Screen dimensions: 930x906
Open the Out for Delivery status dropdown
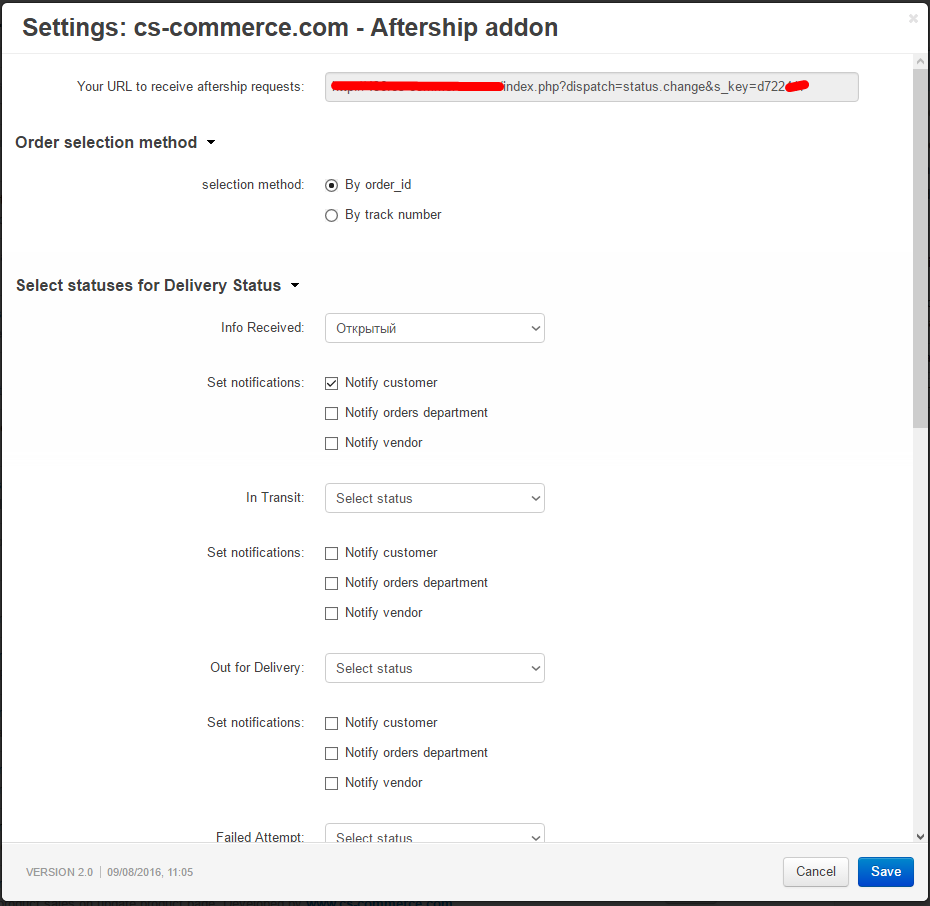coord(435,668)
